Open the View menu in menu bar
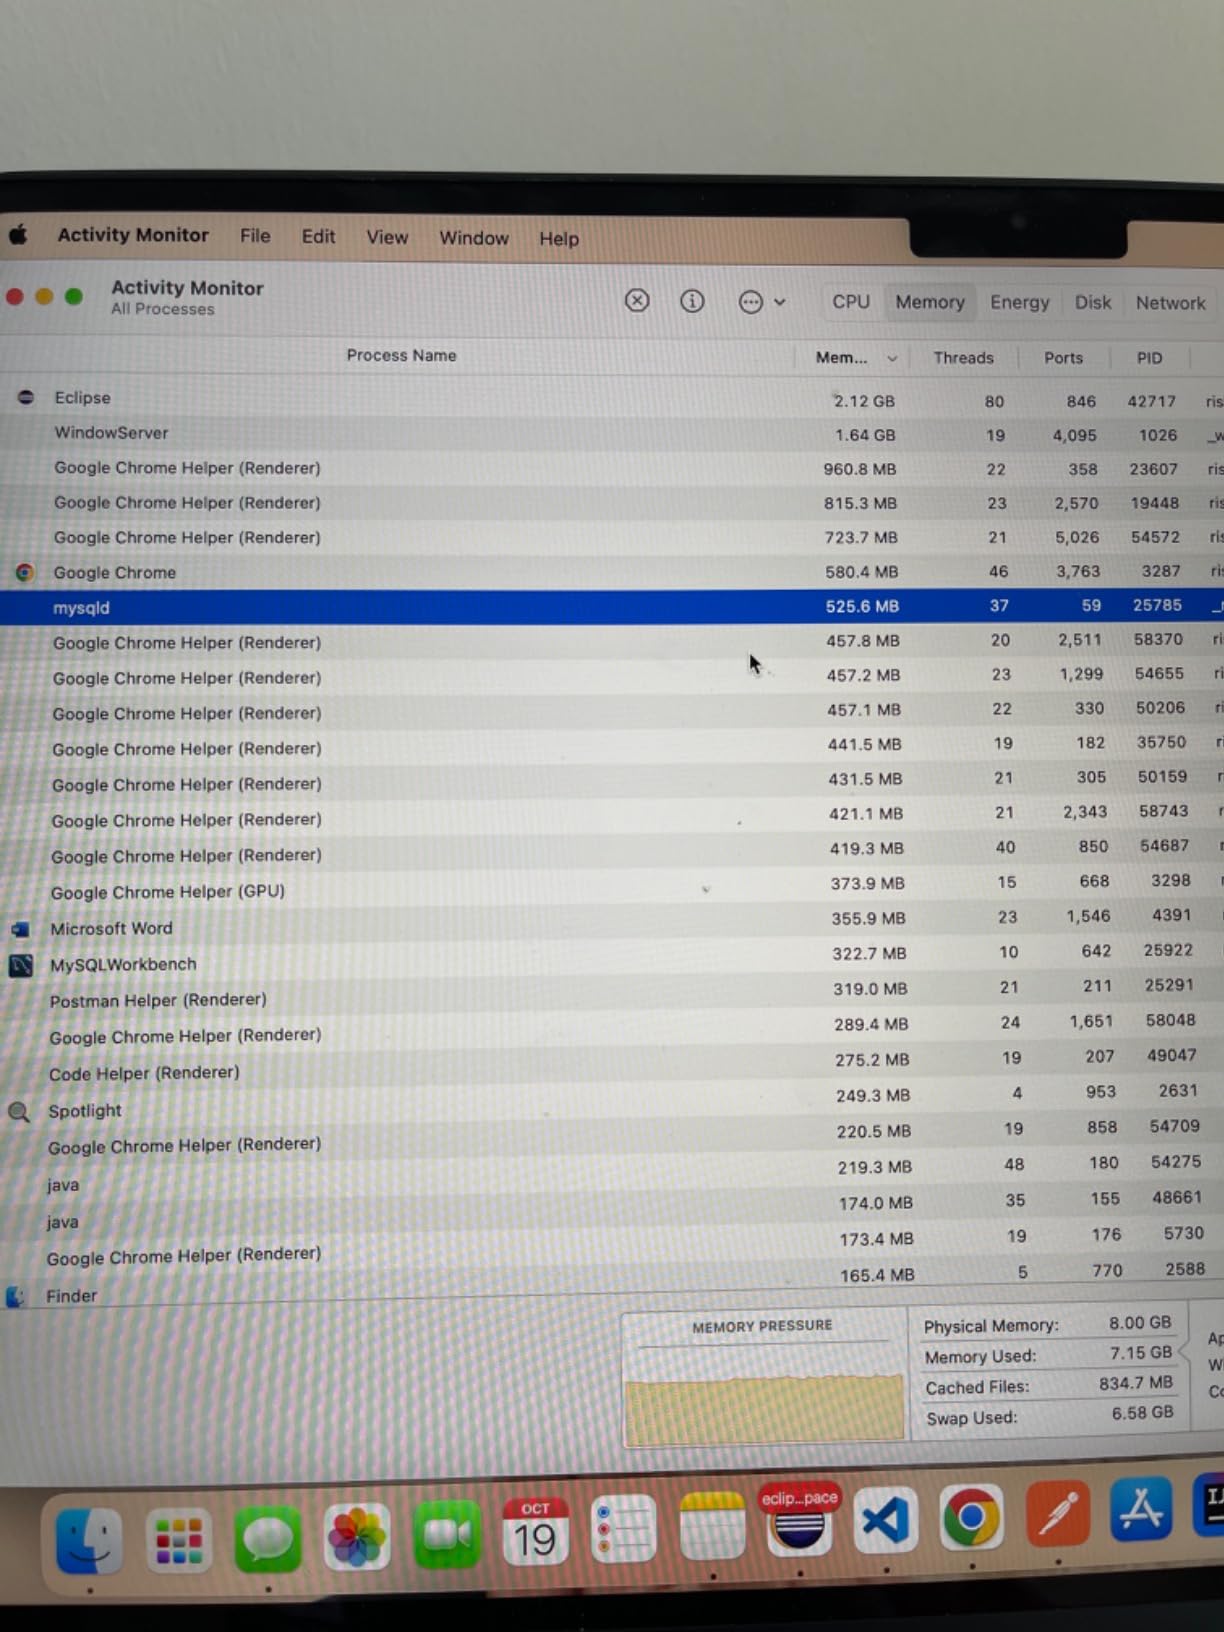Viewport: 1224px width, 1632px height. click(386, 237)
